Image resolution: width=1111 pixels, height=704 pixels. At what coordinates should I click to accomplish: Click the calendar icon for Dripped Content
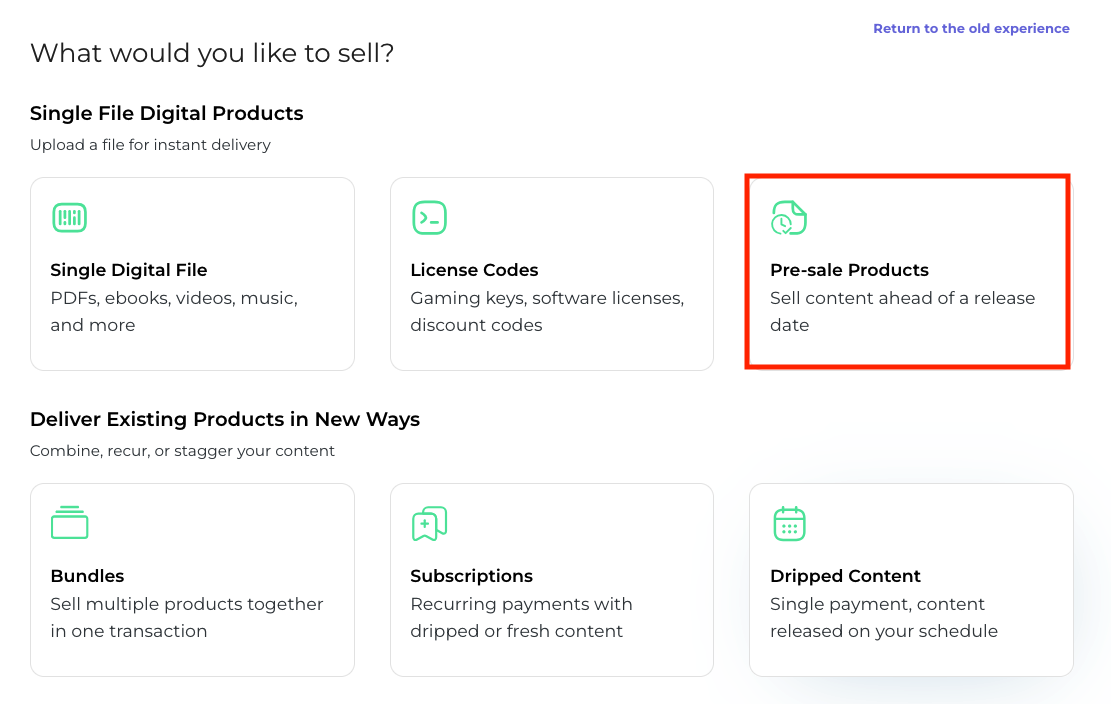[789, 524]
